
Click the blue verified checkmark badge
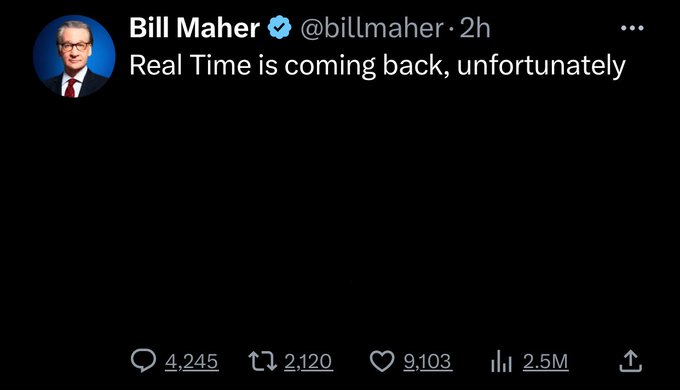tap(280, 28)
